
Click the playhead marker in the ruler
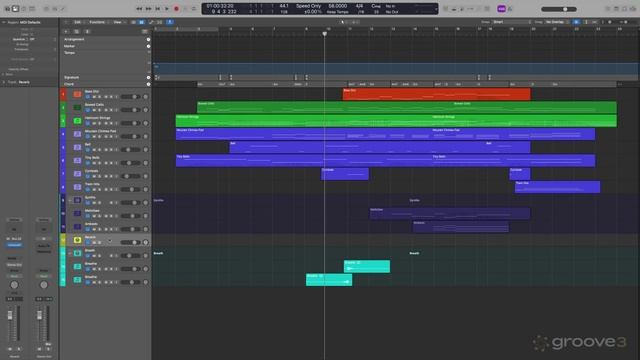pos(324,34)
